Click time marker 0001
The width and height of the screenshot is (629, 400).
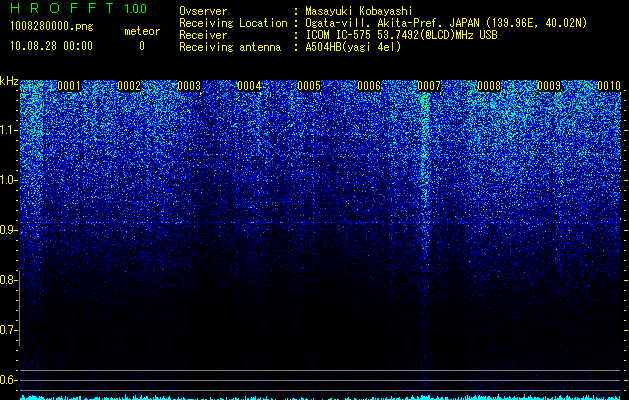tap(69, 86)
